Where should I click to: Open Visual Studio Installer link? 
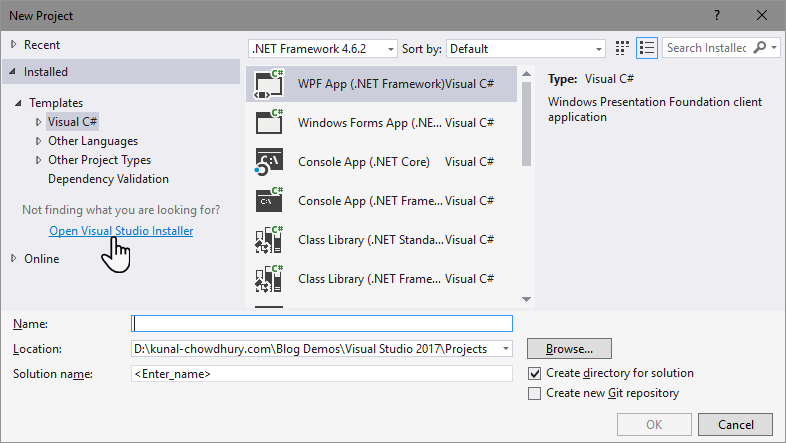click(x=121, y=231)
